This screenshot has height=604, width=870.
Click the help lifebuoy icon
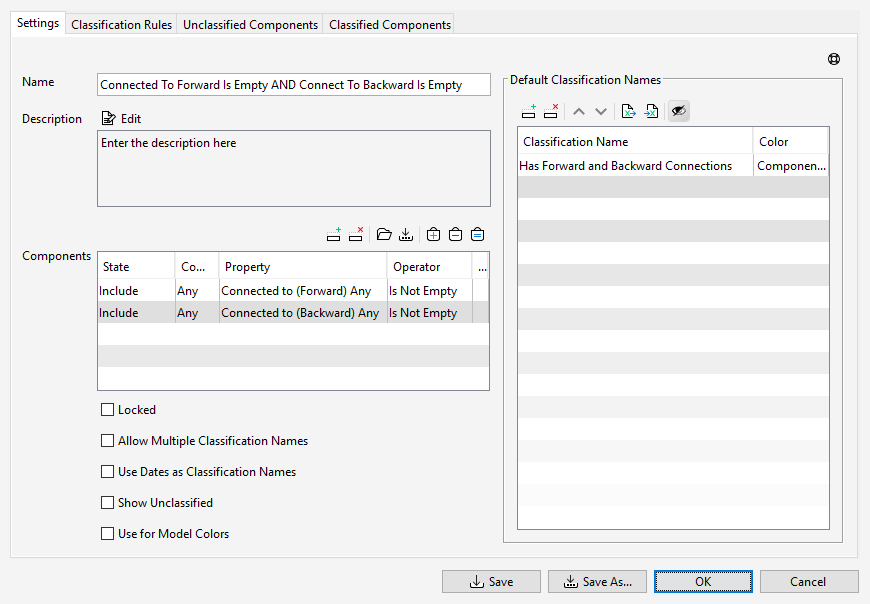[x=833, y=59]
